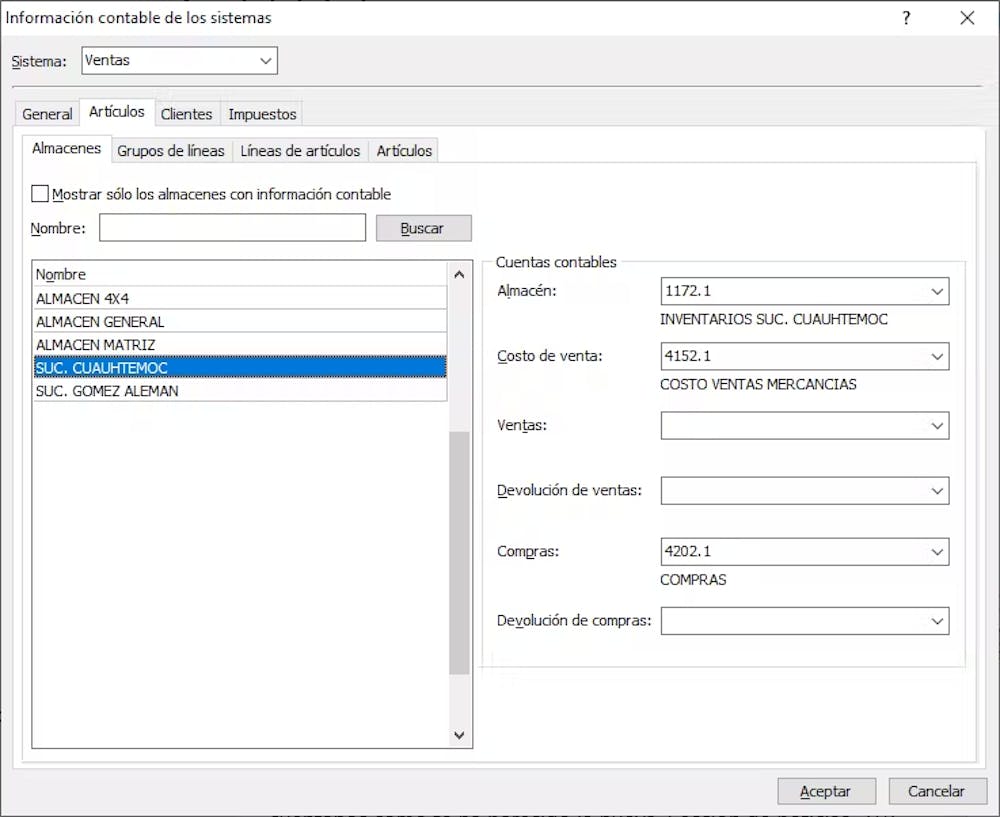Click the list's scroll down arrow
The image size is (1000, 817).
(460, 735)
